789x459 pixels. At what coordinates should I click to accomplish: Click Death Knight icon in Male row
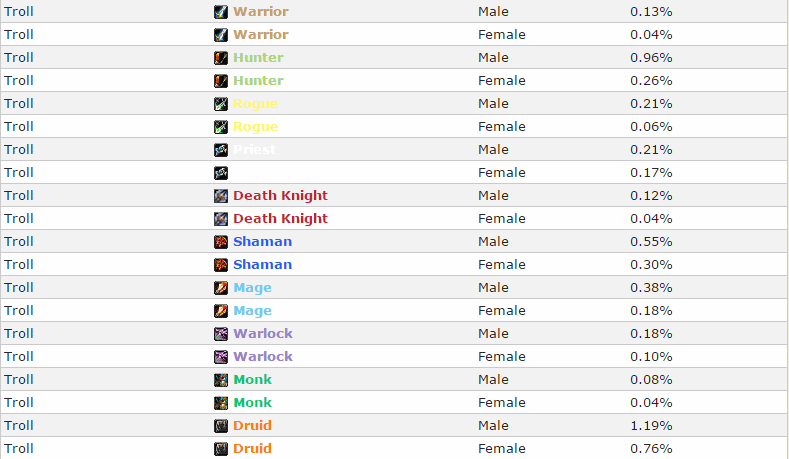[220, 196]
